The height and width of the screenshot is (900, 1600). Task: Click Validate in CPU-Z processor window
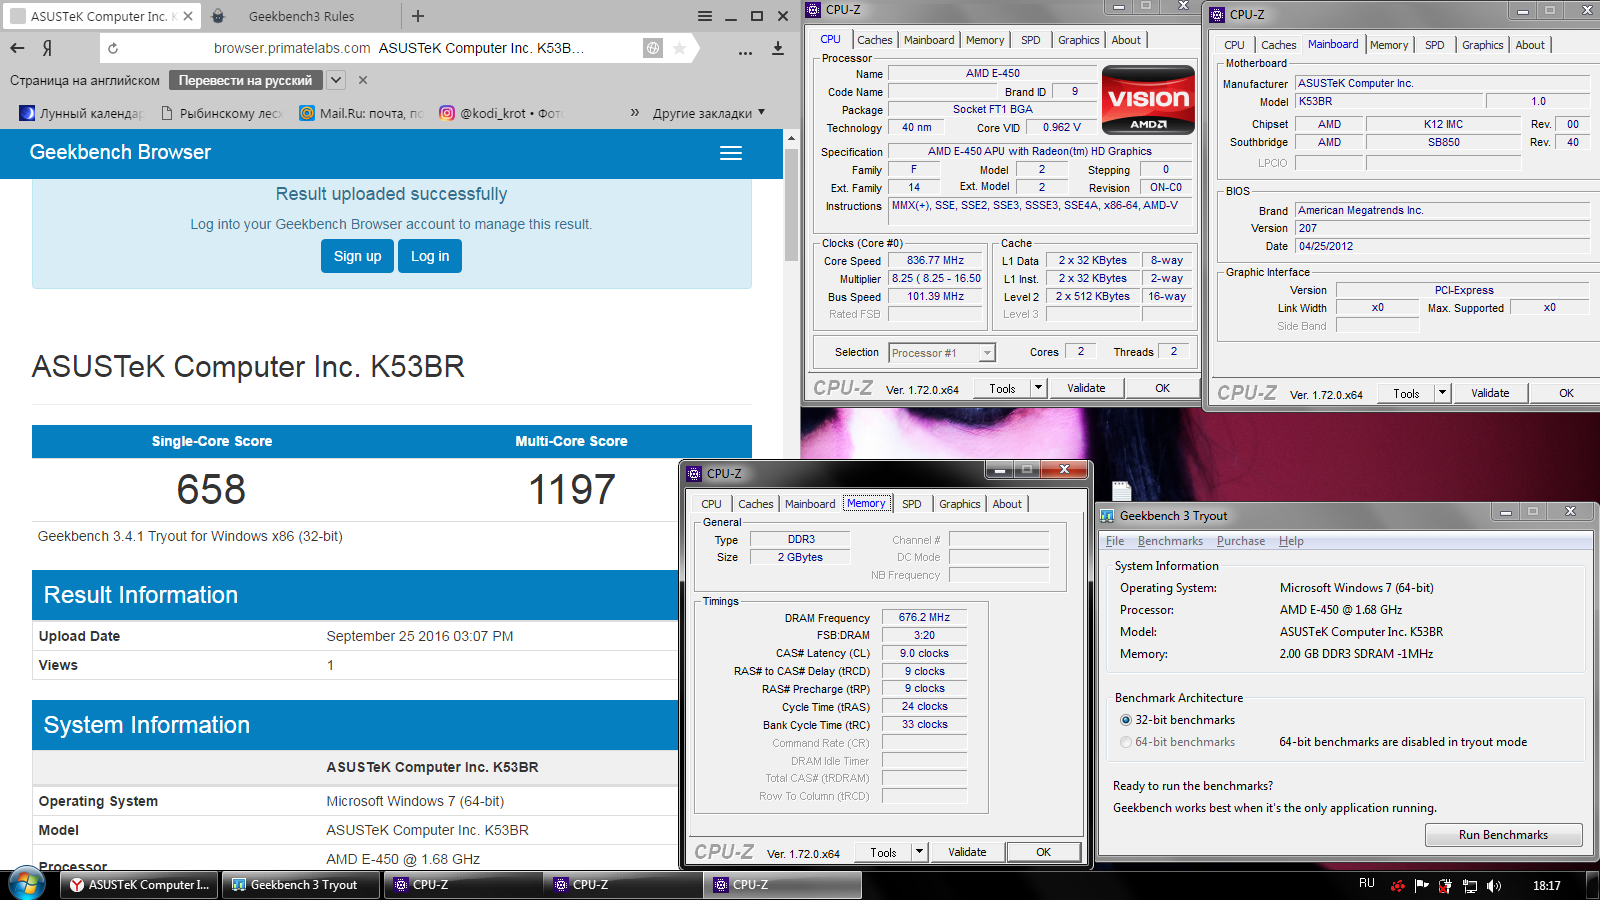tap(1086, 388)
